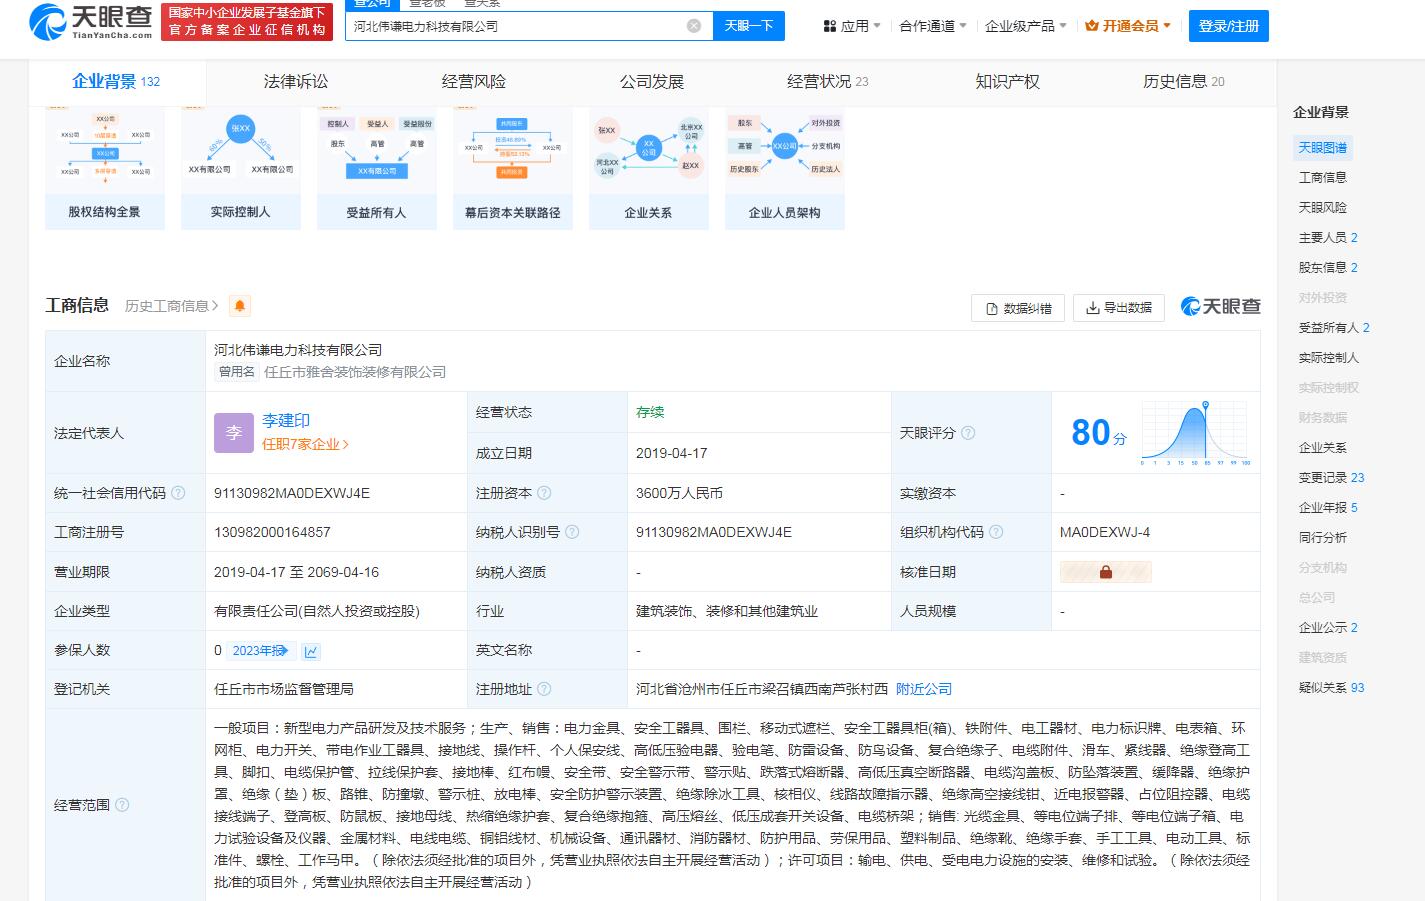Click the 数据纠错 button
This screenshot has height=901, width=1425.
coord(1018,308)
